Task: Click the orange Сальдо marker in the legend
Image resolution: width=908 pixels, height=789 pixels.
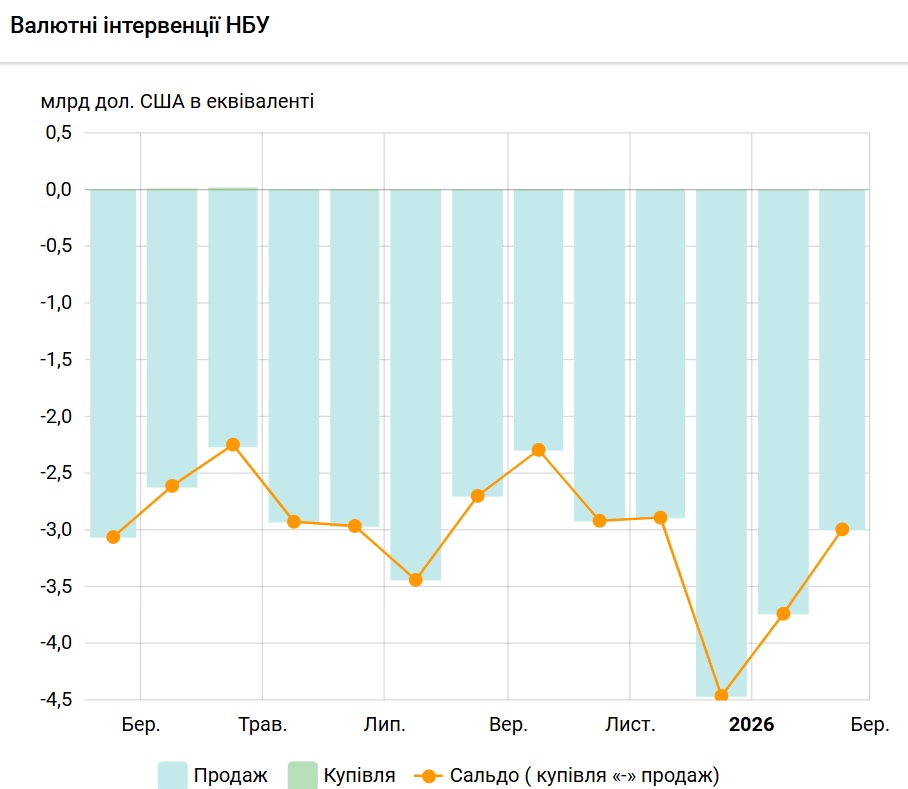Action: [x=428, y=775]
